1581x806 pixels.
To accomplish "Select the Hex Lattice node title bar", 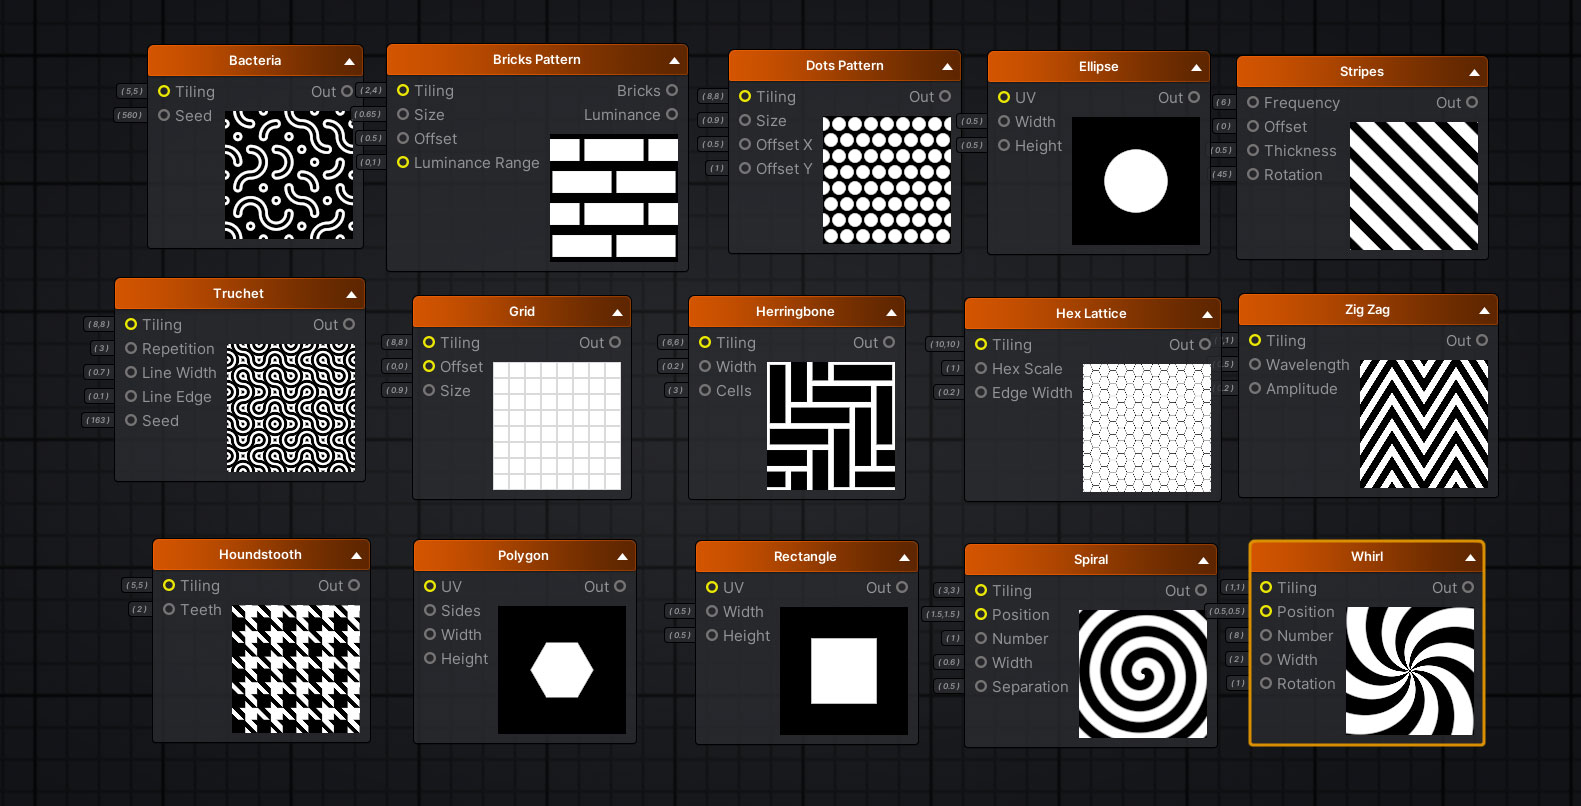I will pos(1092,314).
